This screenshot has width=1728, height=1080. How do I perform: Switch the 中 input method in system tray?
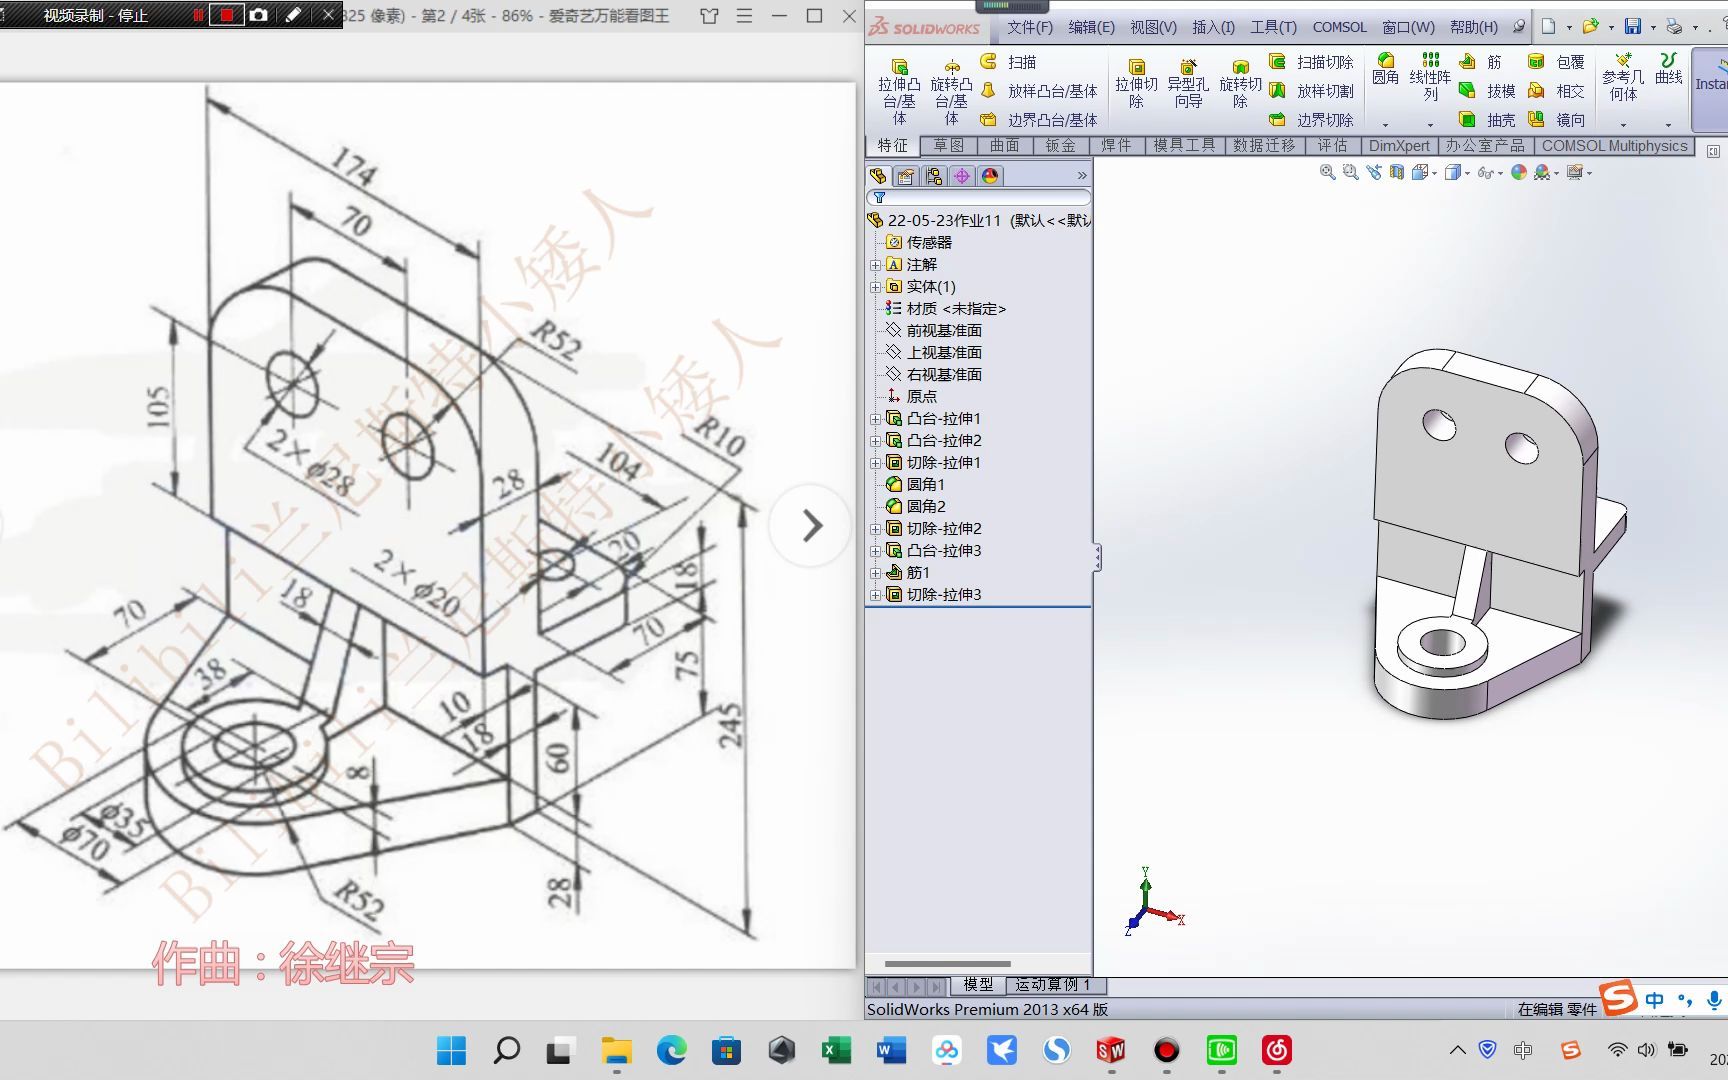click(1654, 999)
